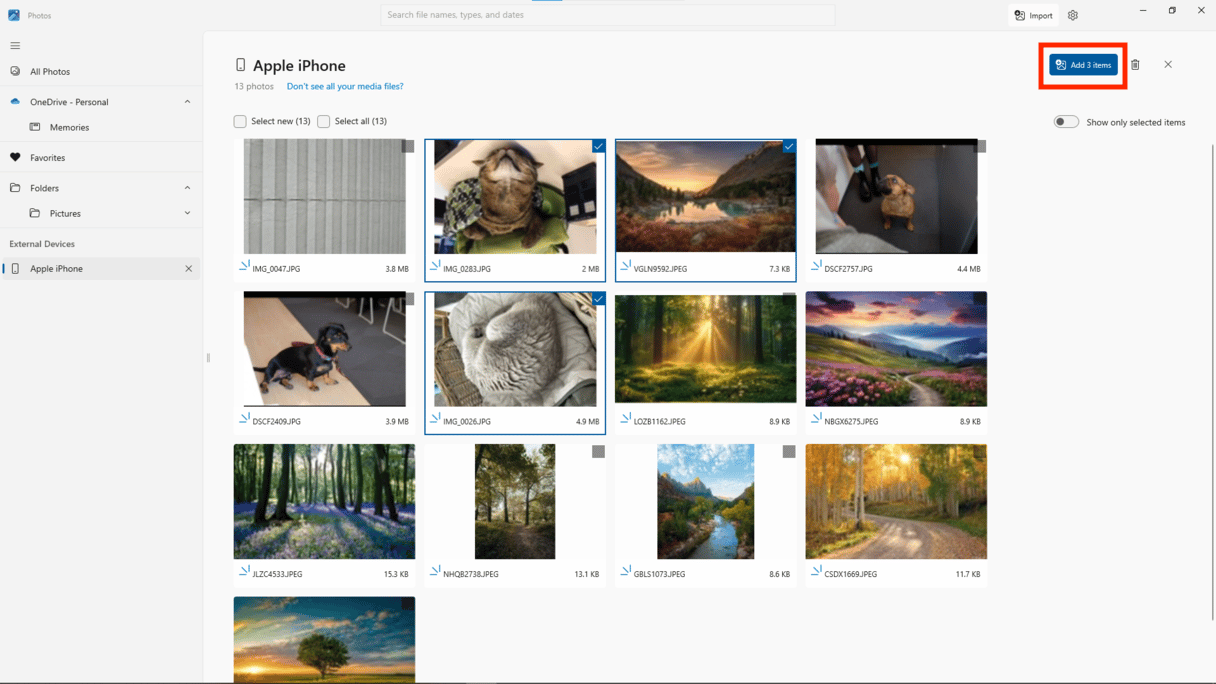Deselect the IMG_0283.JPG photo checkbox

(598, 147)
